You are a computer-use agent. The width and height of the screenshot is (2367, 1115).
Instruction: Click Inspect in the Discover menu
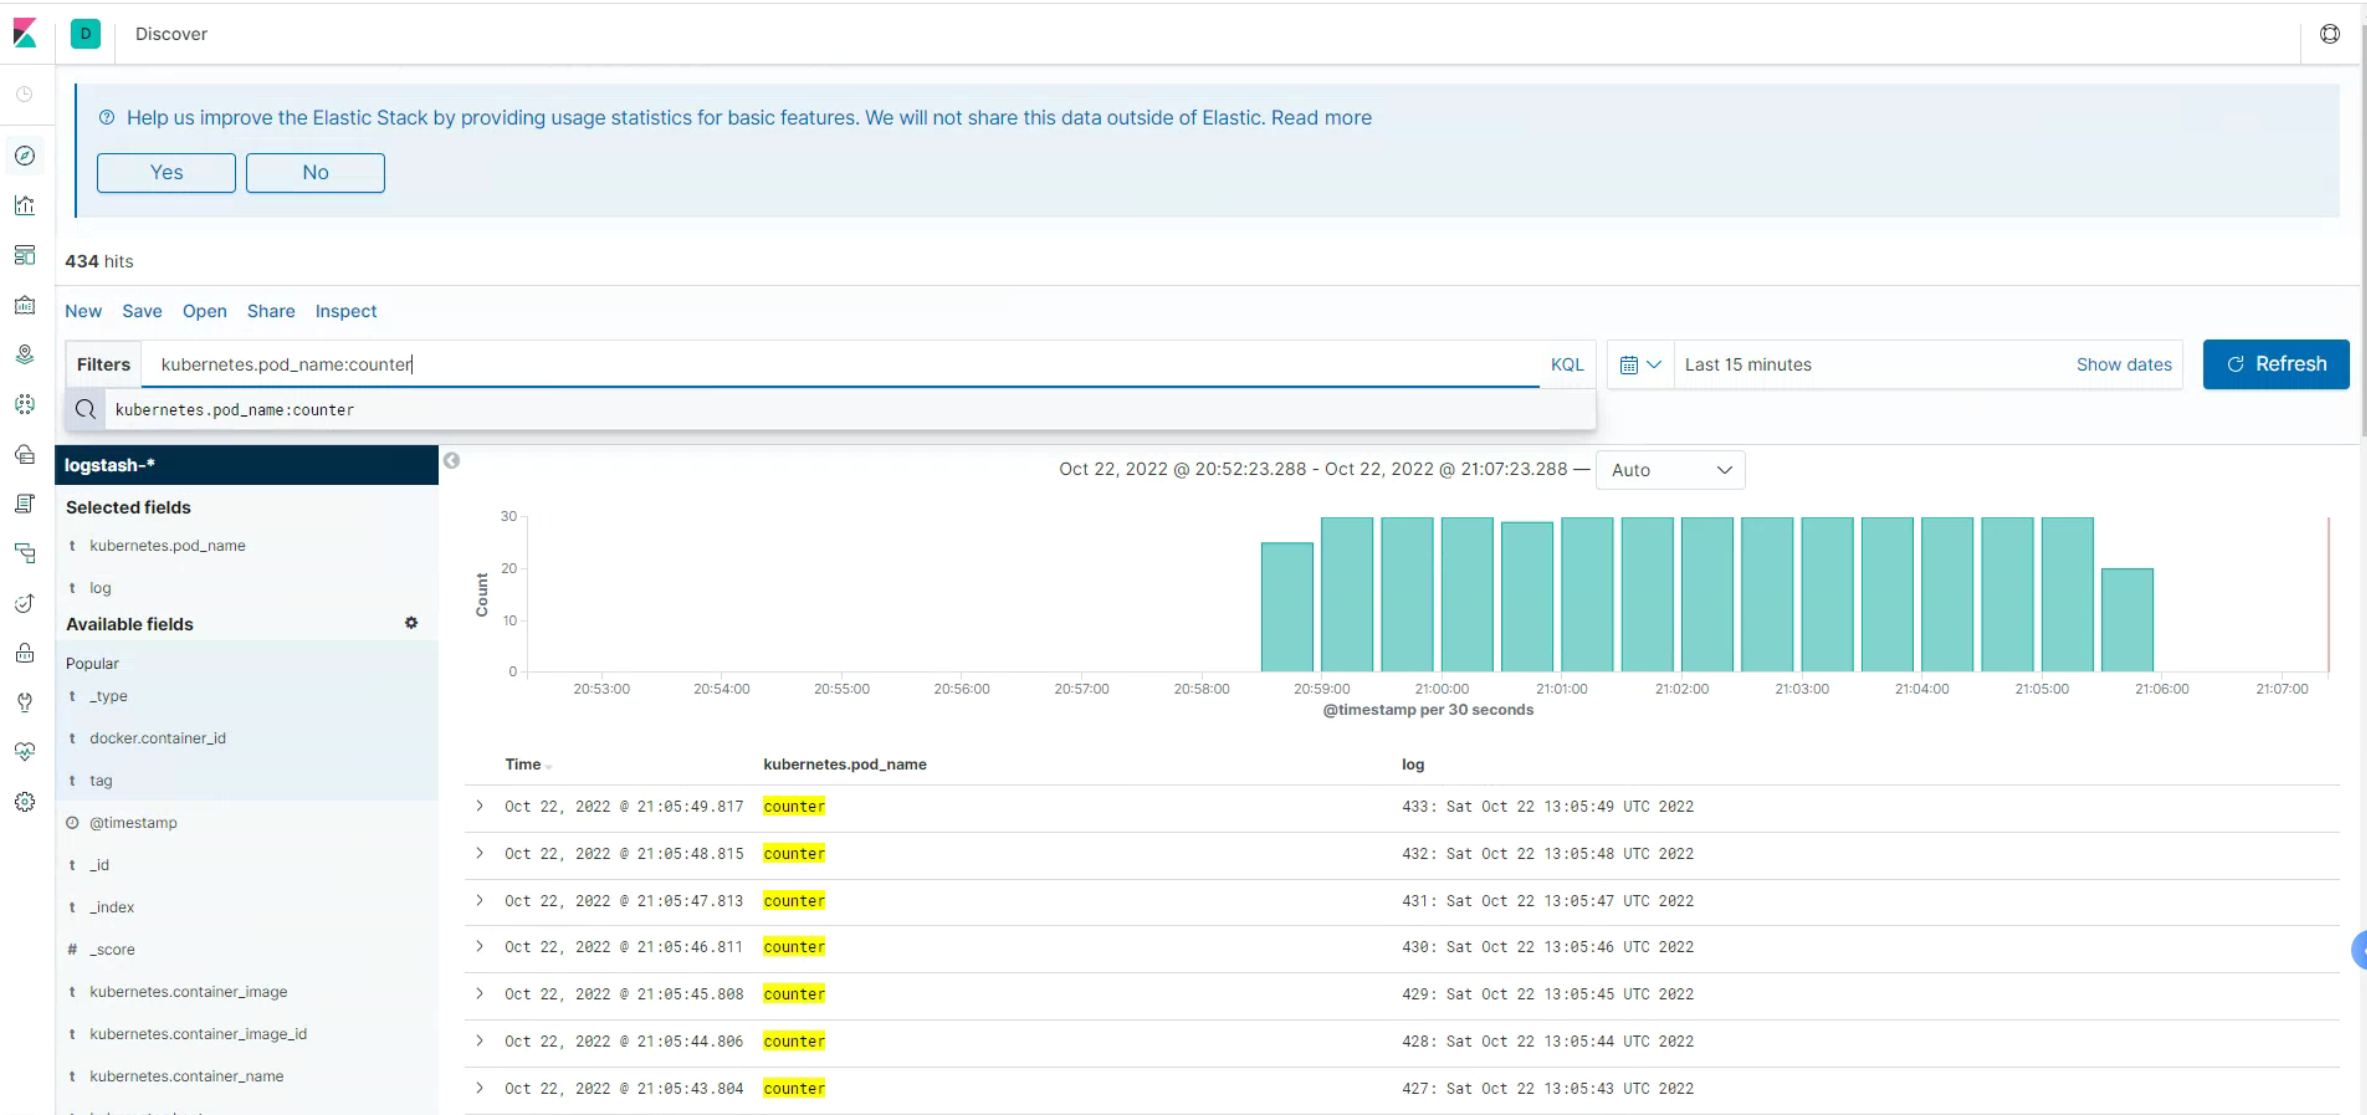point(346,311)
